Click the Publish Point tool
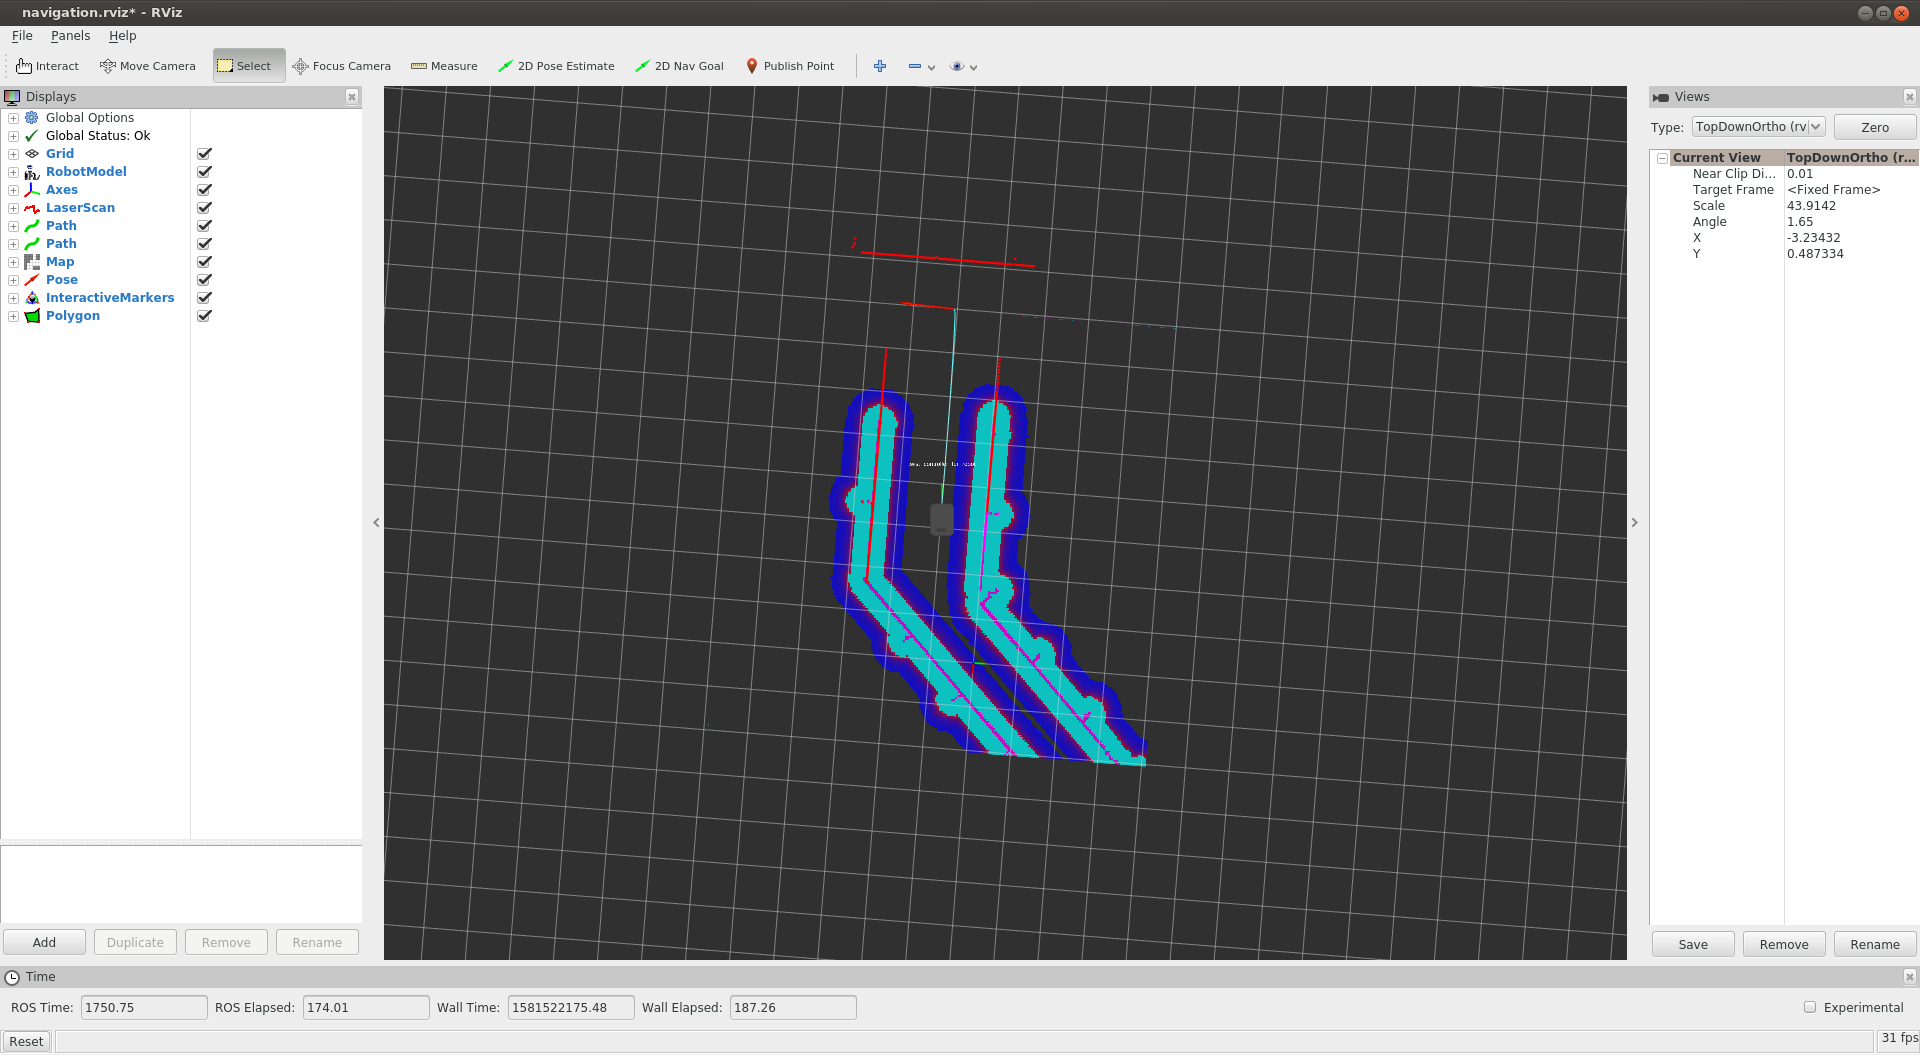This screenshot has height=1055, width=1920. pos(790,66)
